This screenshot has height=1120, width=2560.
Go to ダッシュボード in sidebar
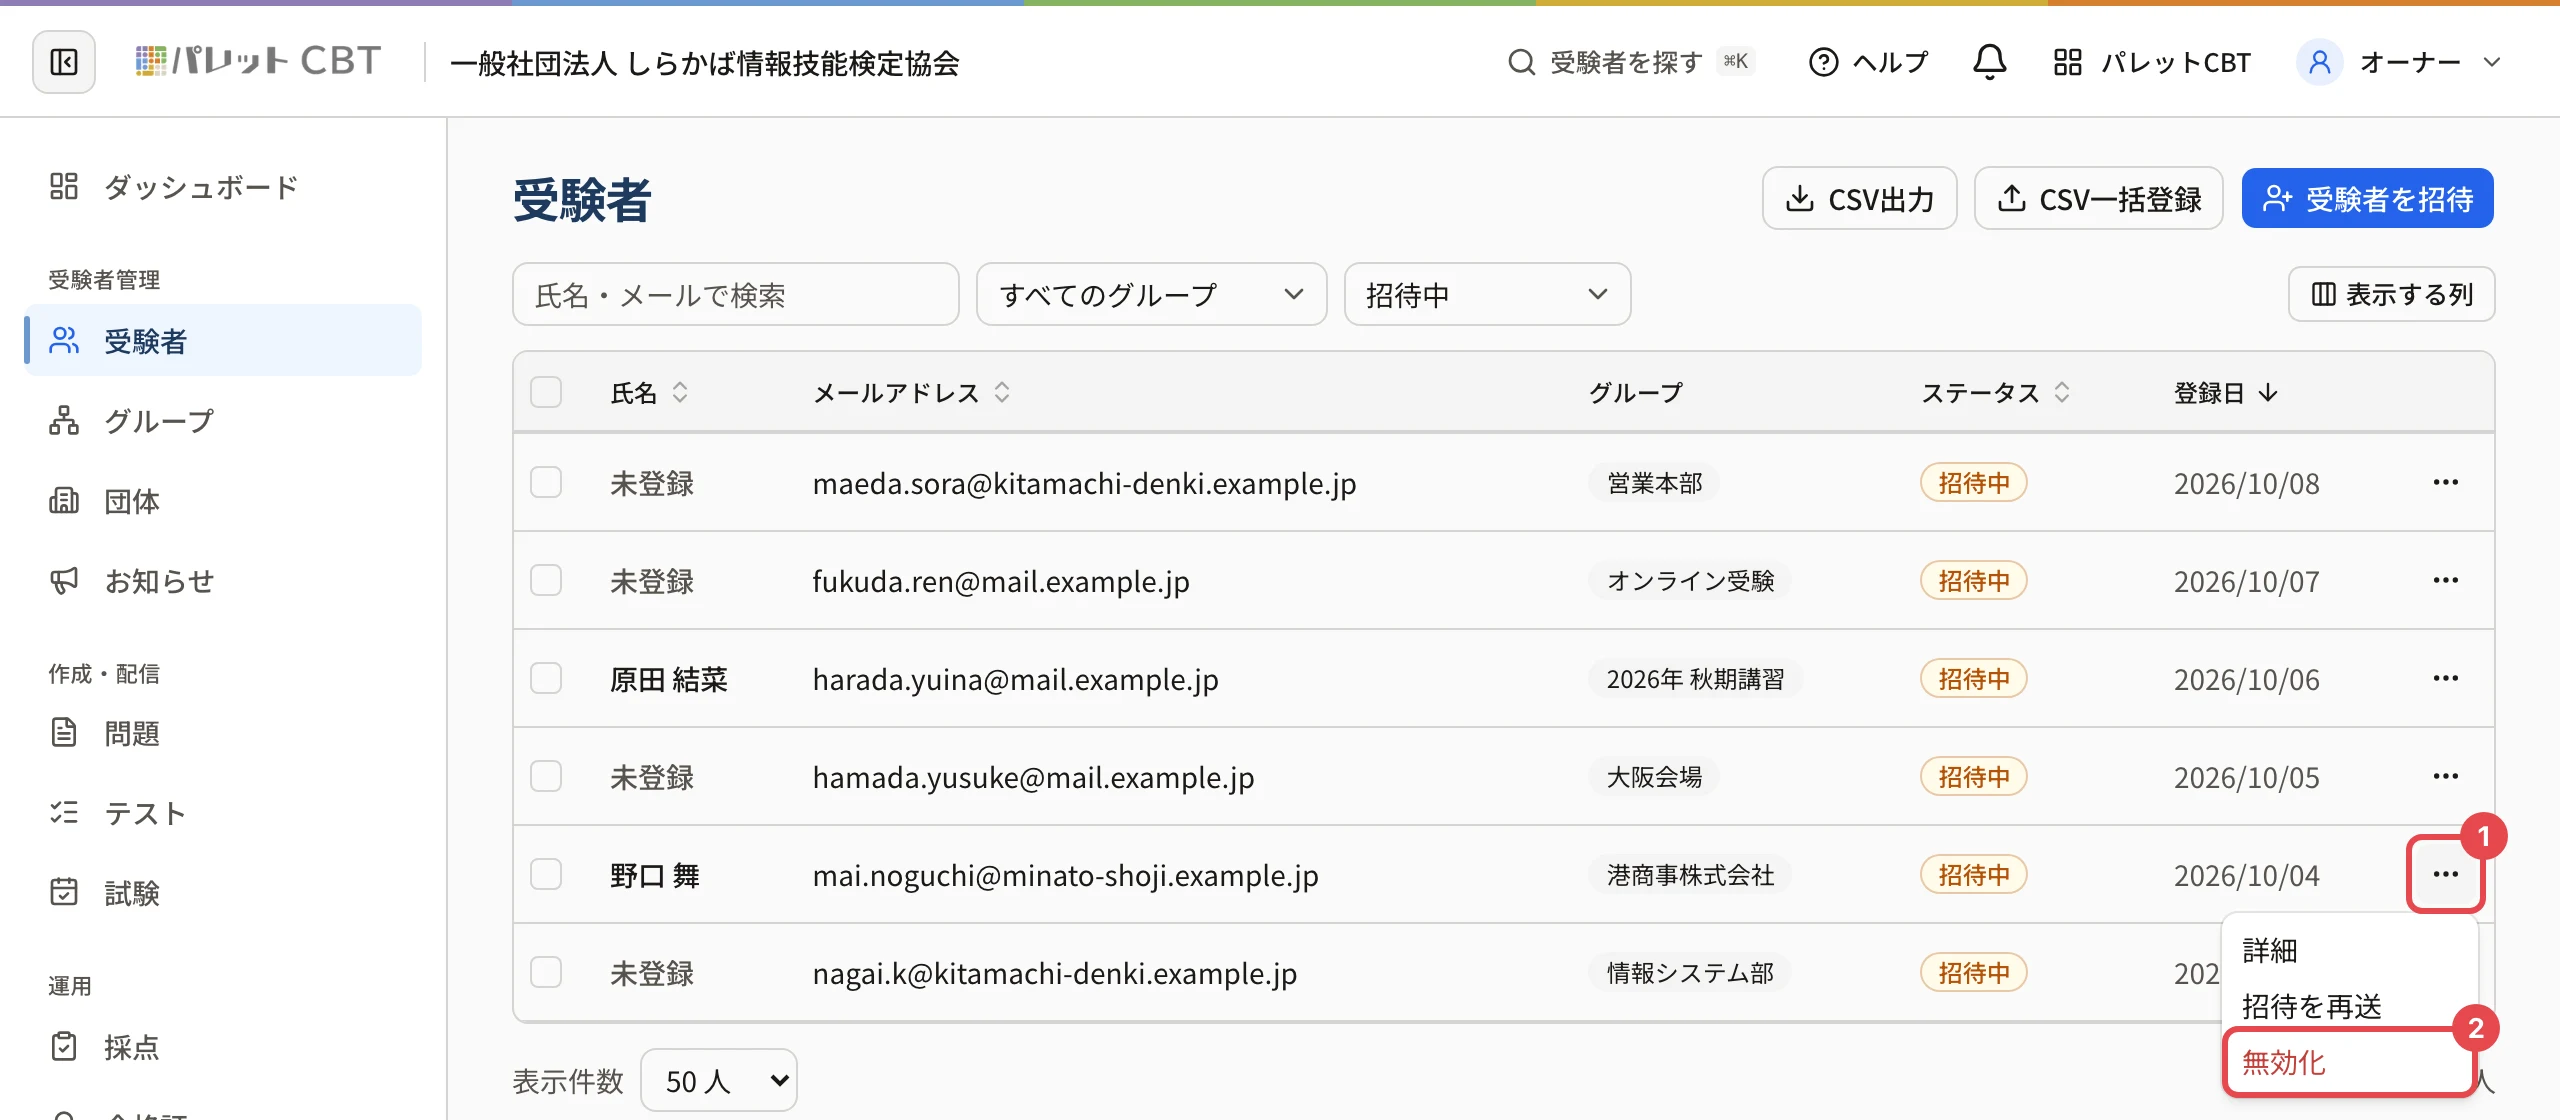pos(223,187)
